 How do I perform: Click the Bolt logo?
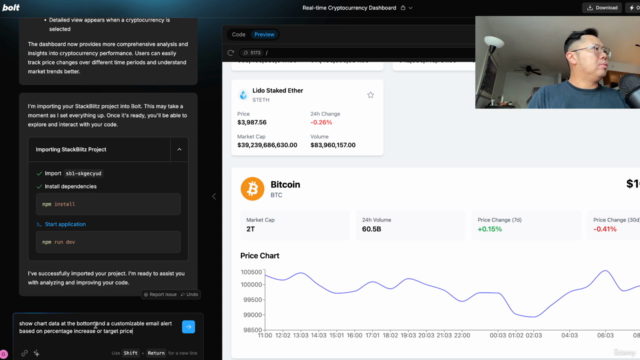tap(11, 7)
